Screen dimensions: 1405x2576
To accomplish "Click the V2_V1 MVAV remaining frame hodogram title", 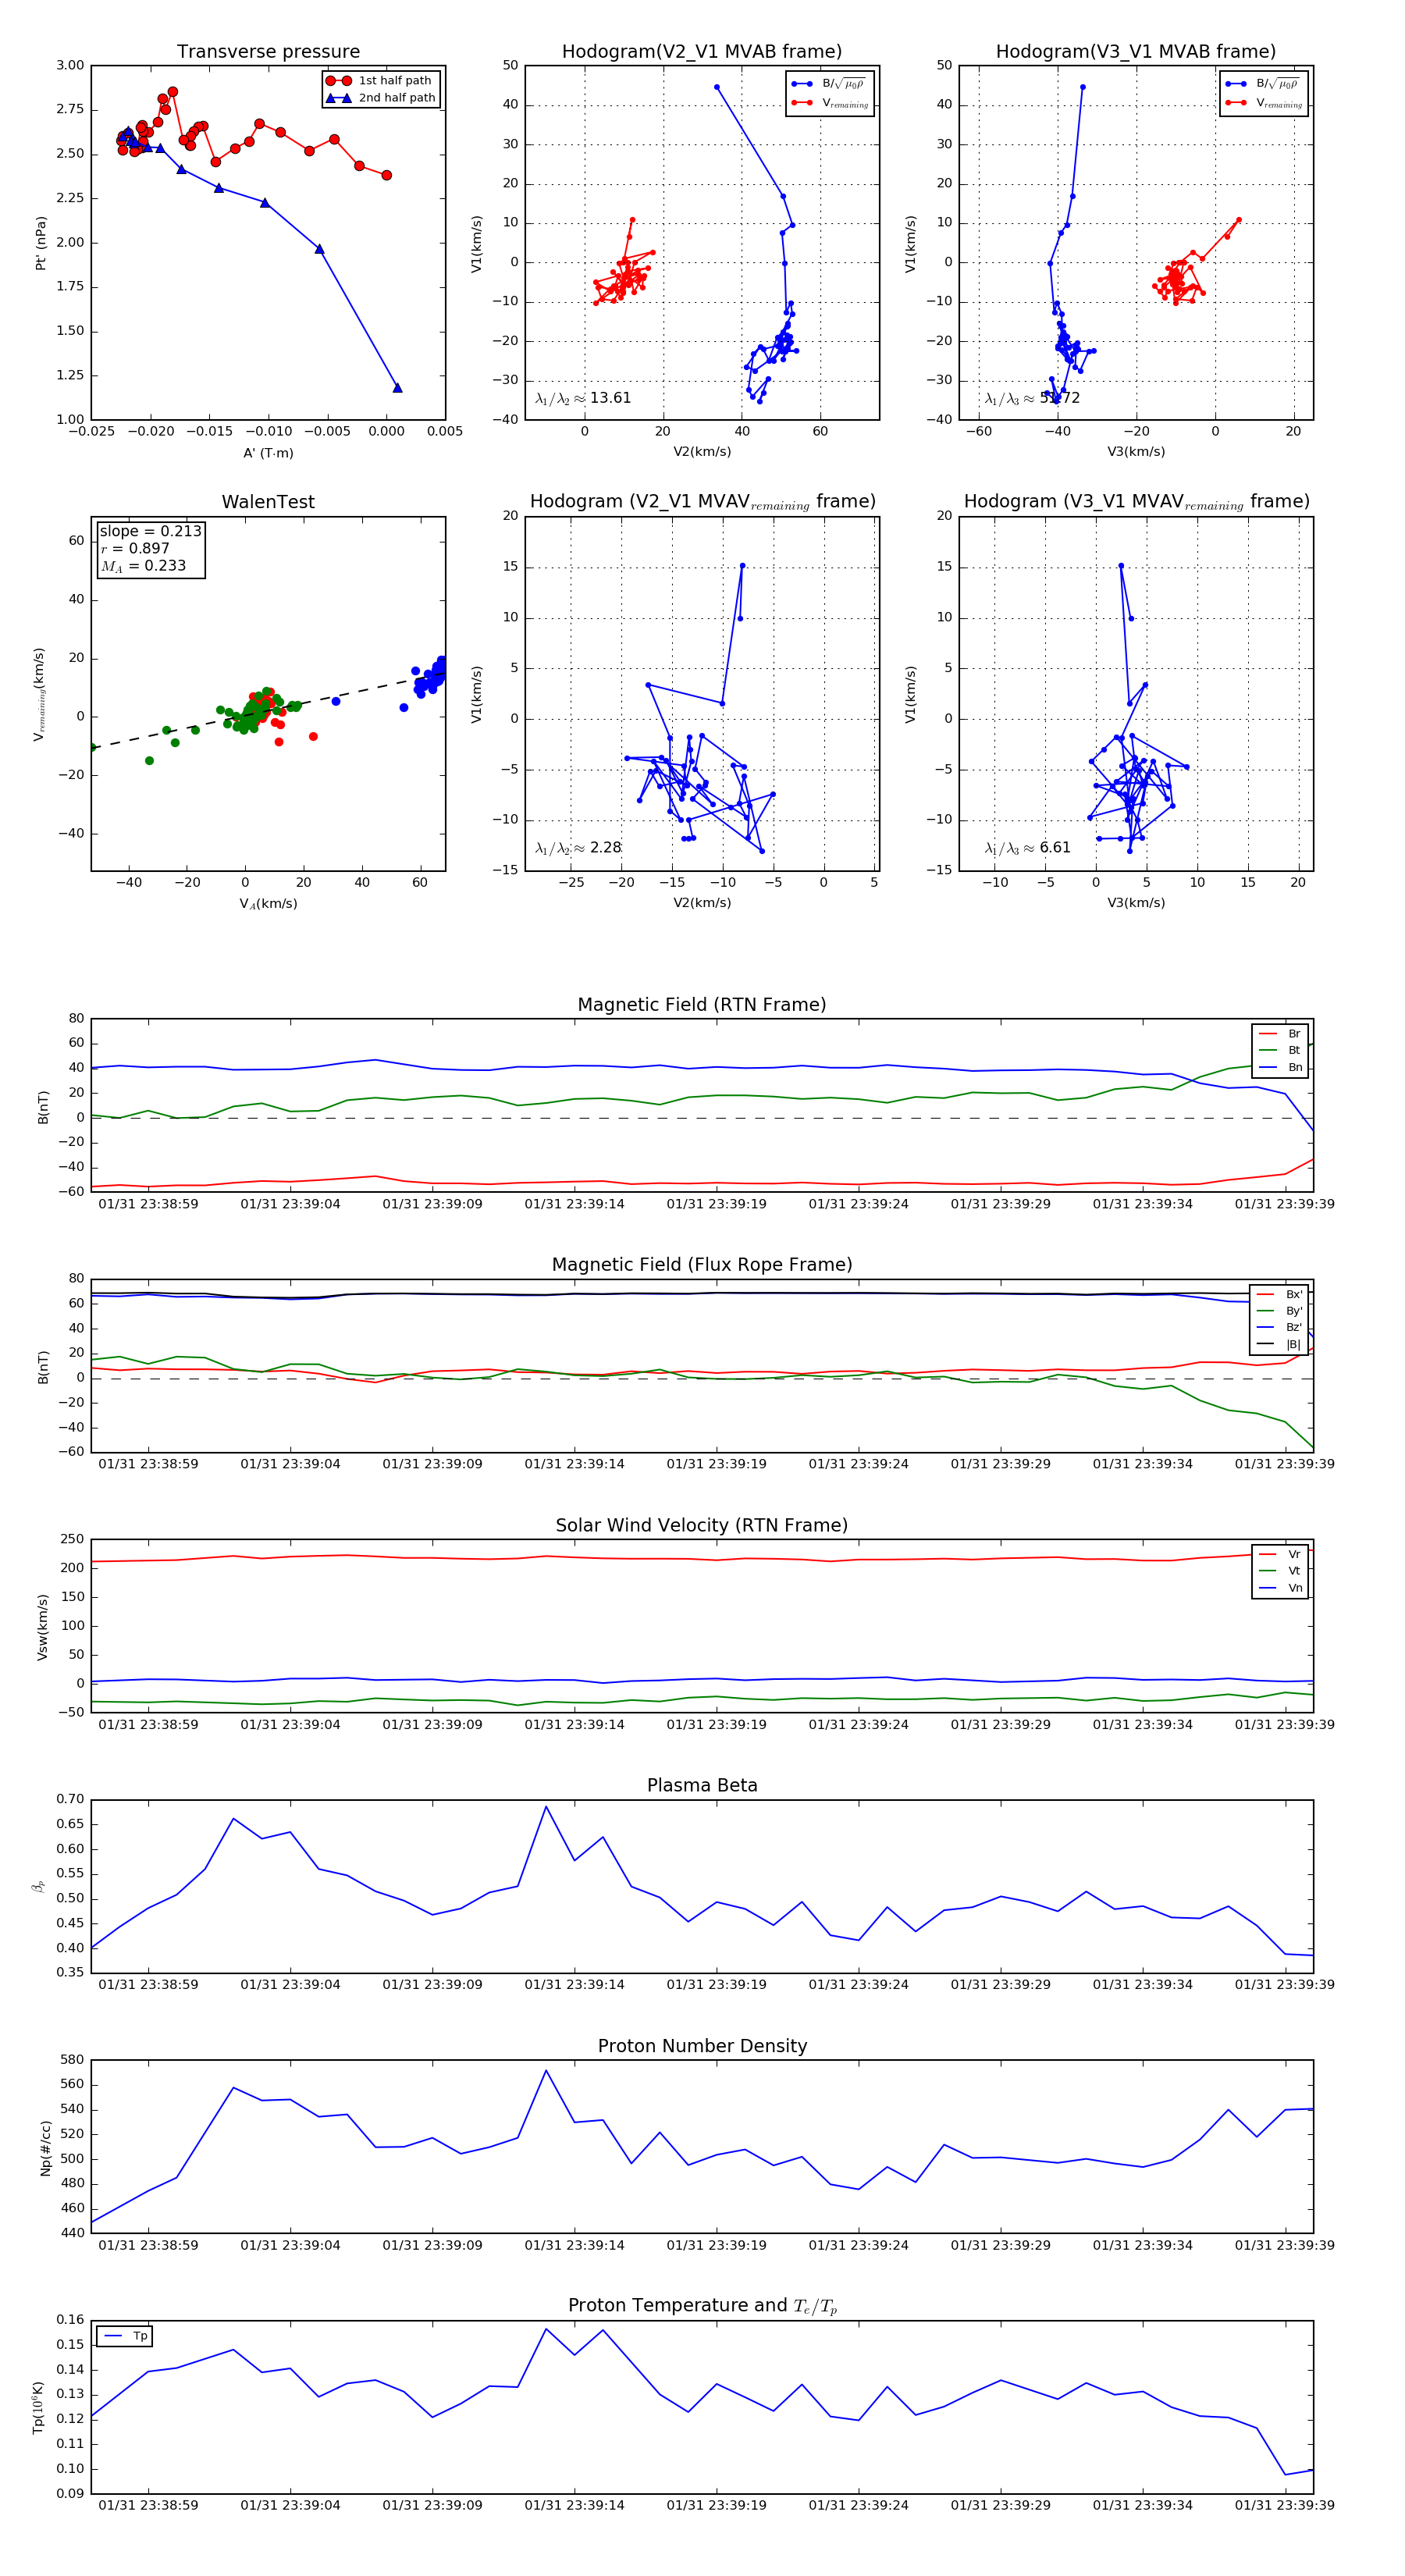I will 702,502.
